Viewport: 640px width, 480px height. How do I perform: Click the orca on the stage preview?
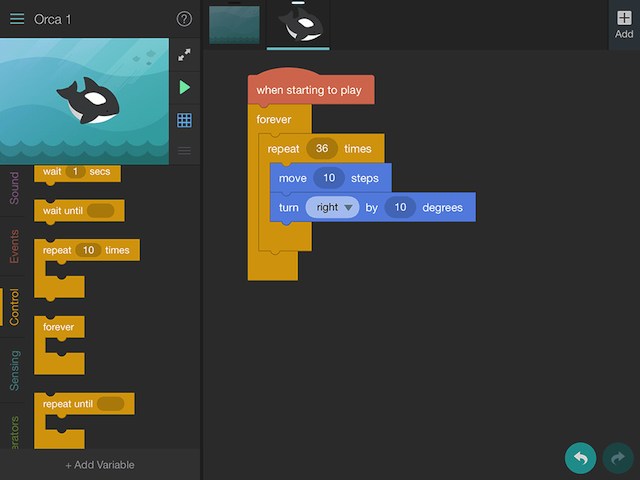coord(89,101)
